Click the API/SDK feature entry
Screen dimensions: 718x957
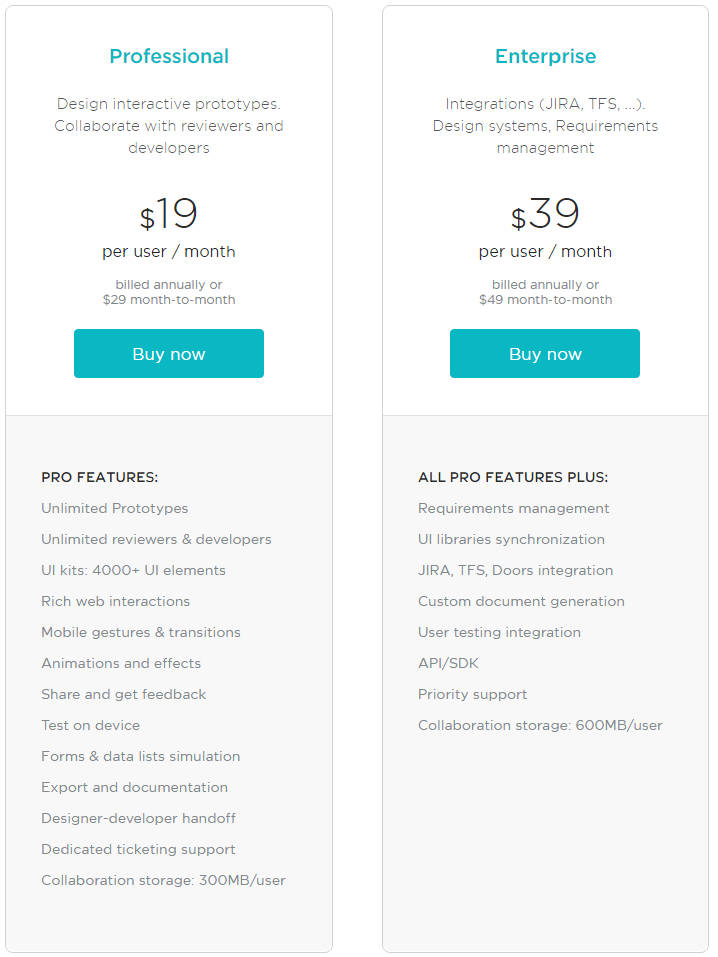pos(447,663)
